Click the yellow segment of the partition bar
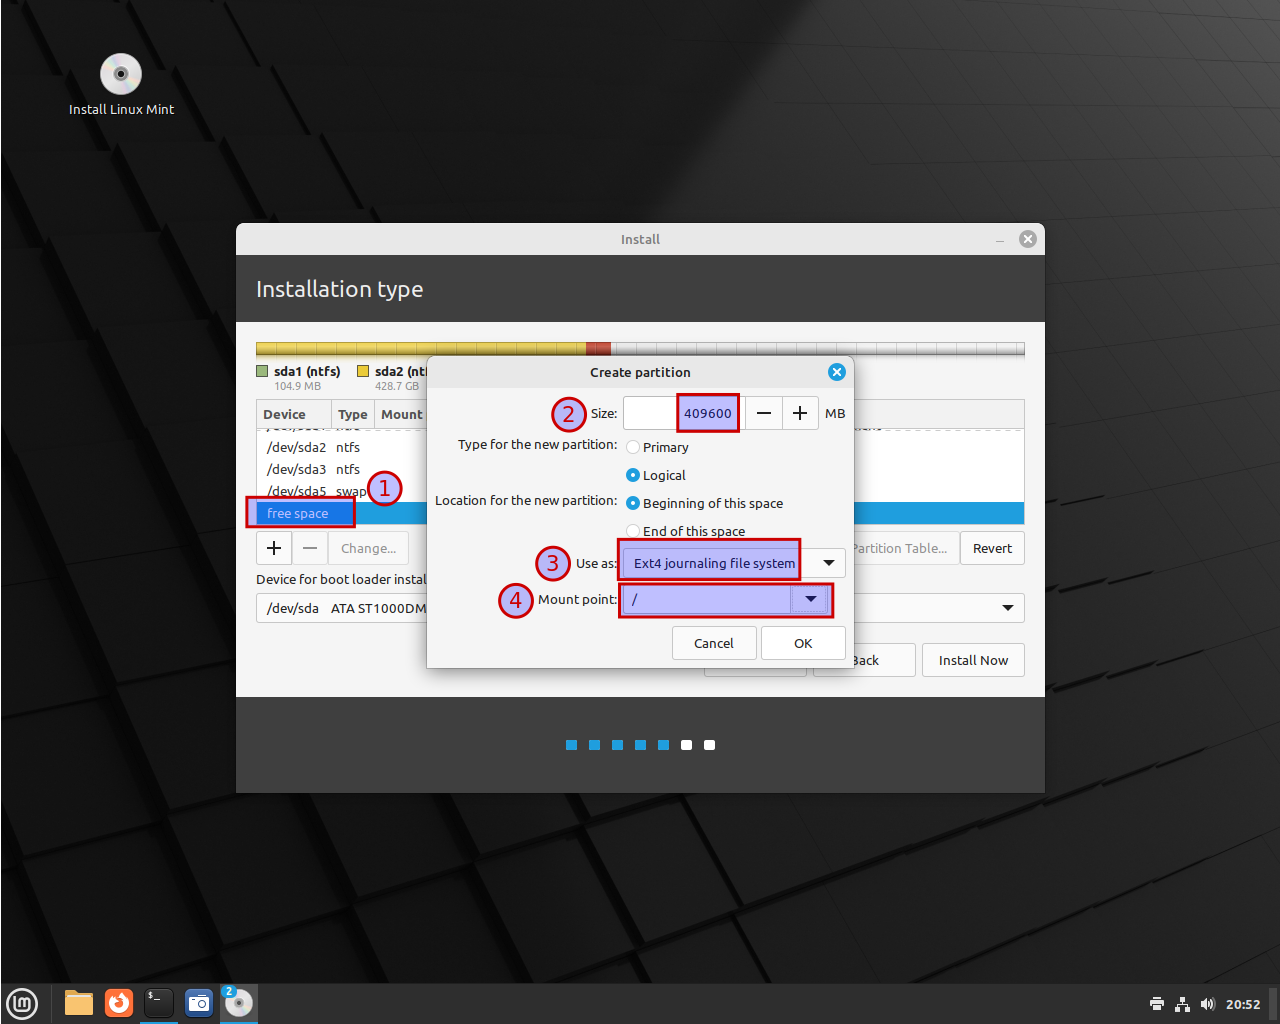Image resolution: width=1280 pixels, height=1024 pixels. coord(421,349)
